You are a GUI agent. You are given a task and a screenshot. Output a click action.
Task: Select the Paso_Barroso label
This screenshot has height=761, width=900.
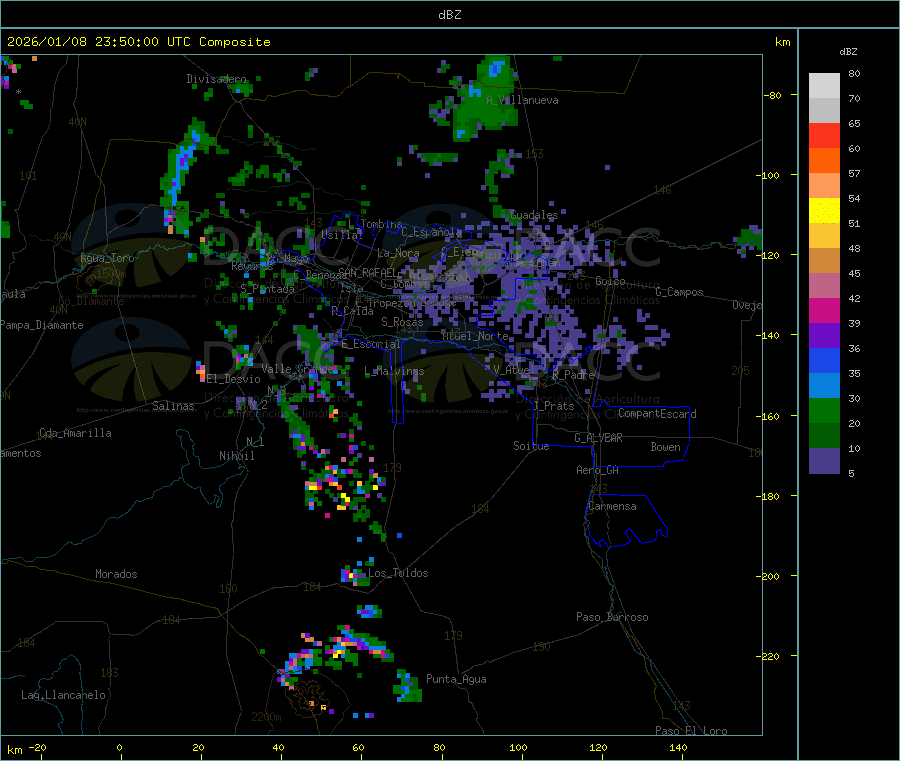[x=612, y=617]
